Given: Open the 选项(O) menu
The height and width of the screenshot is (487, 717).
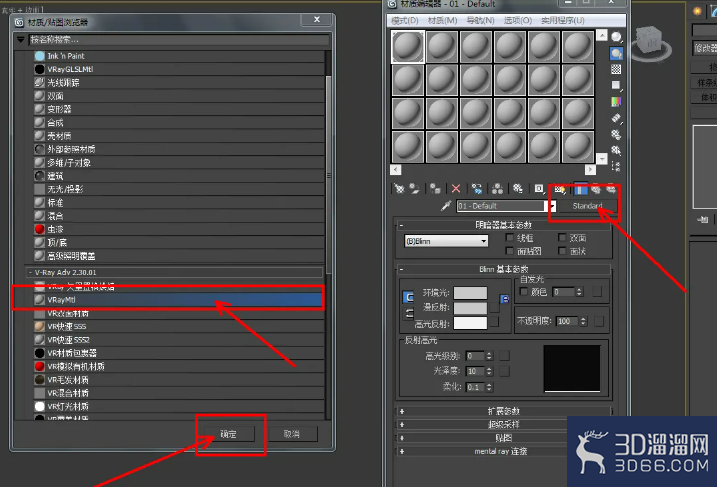Looking at the screenshot, I should coord(518,21).
